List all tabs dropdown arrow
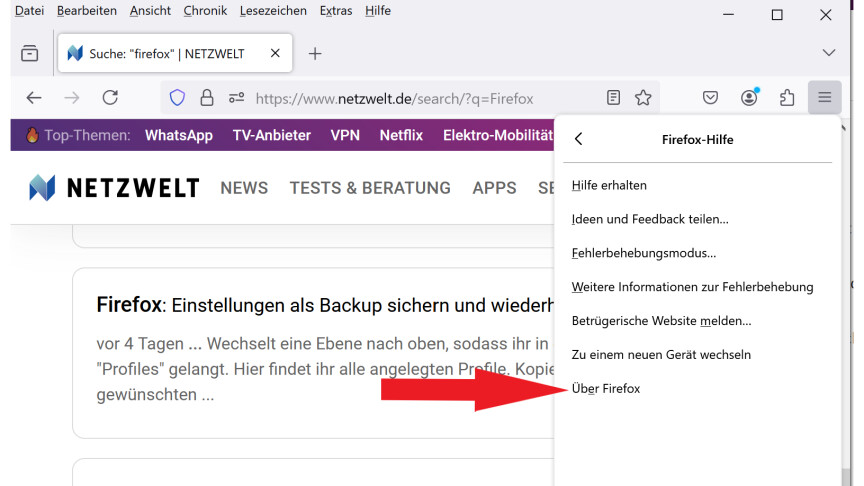This screenshot has height=486, width=864. (829, 53)
